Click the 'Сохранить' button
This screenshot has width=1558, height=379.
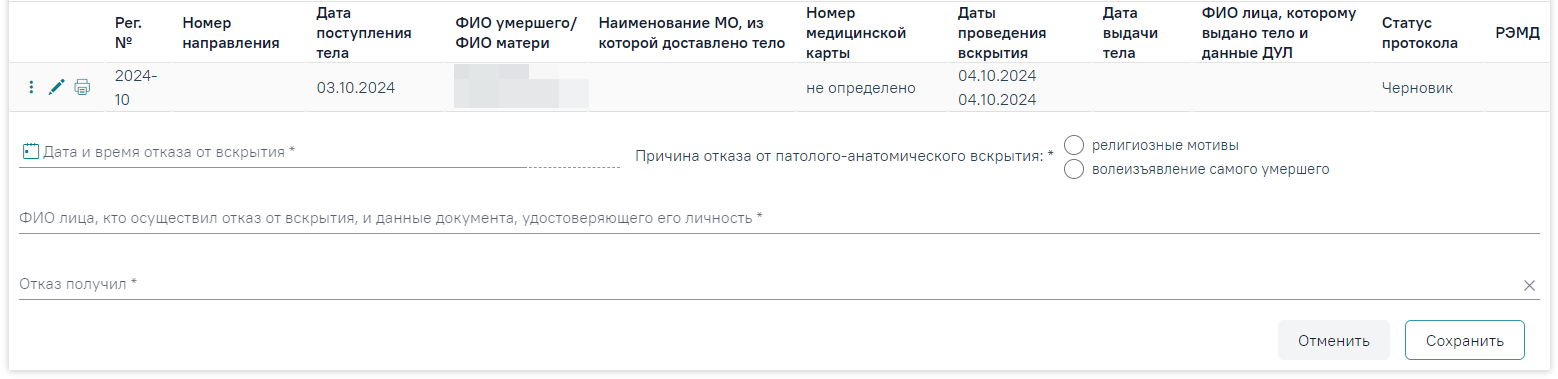coord(1465,340)
